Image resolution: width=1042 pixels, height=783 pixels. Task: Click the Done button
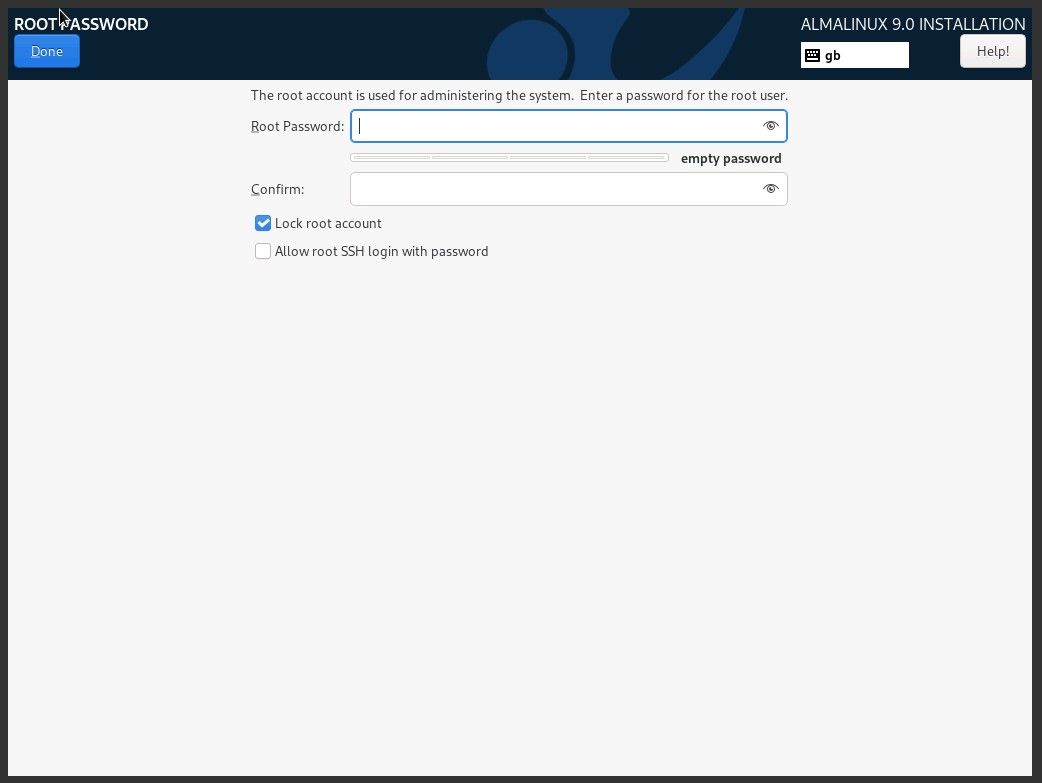(x=47, y=51)
